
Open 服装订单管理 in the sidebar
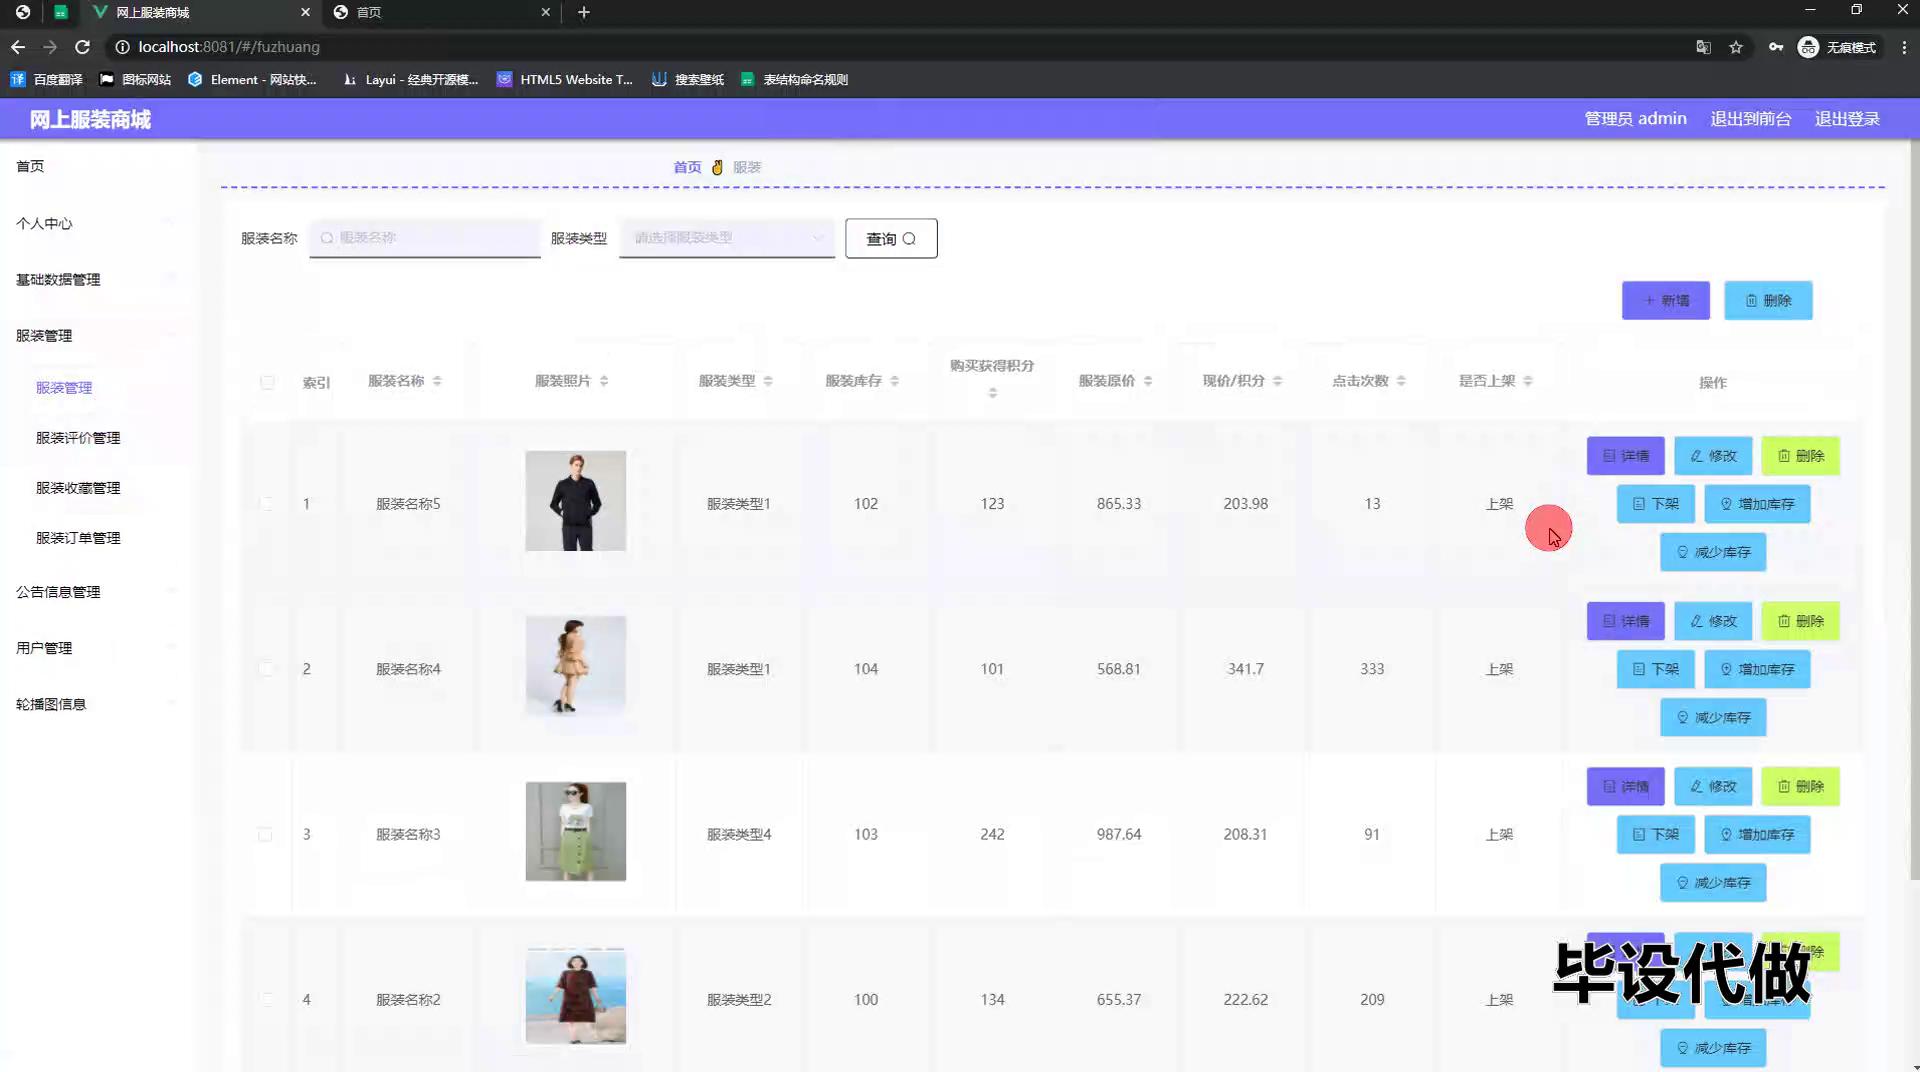(x=78, y=538)
